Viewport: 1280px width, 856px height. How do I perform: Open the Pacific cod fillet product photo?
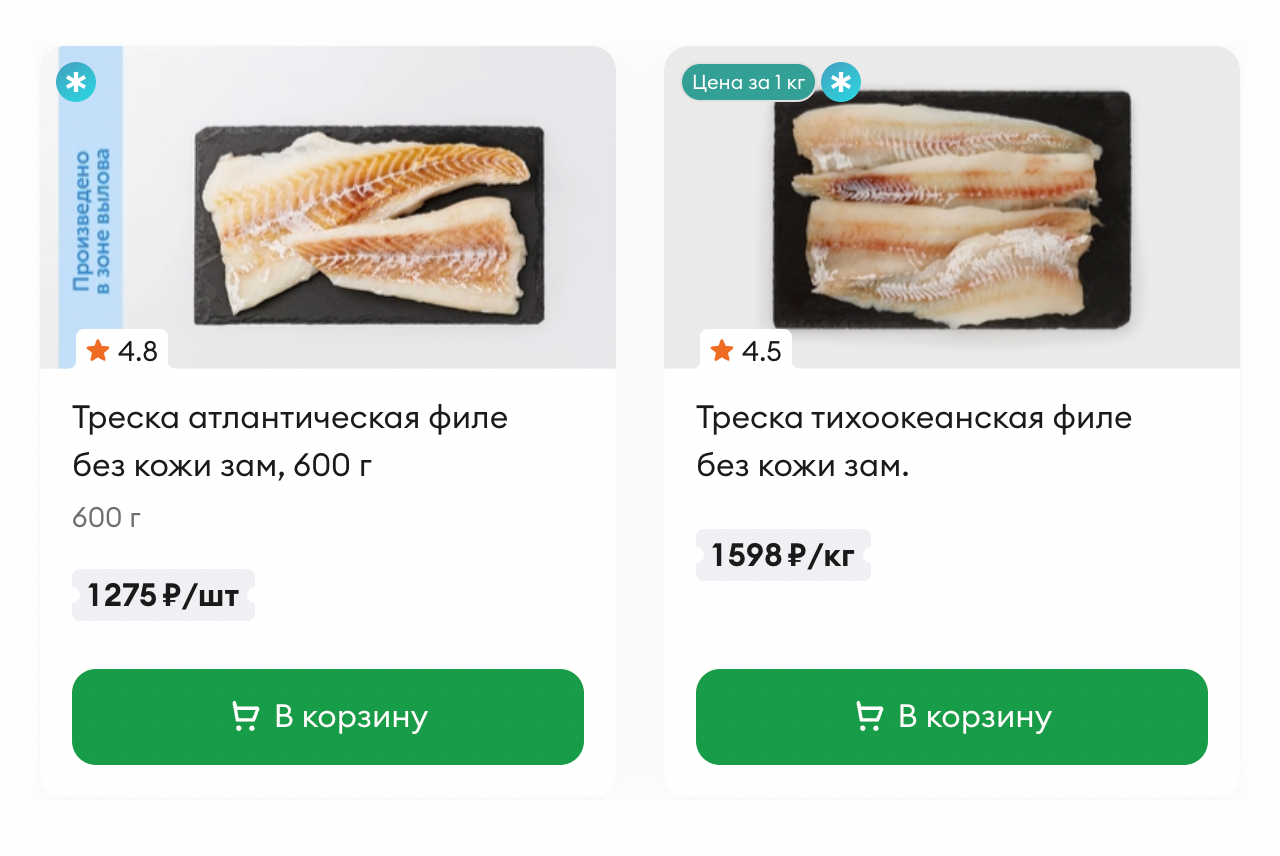[952, 210]
